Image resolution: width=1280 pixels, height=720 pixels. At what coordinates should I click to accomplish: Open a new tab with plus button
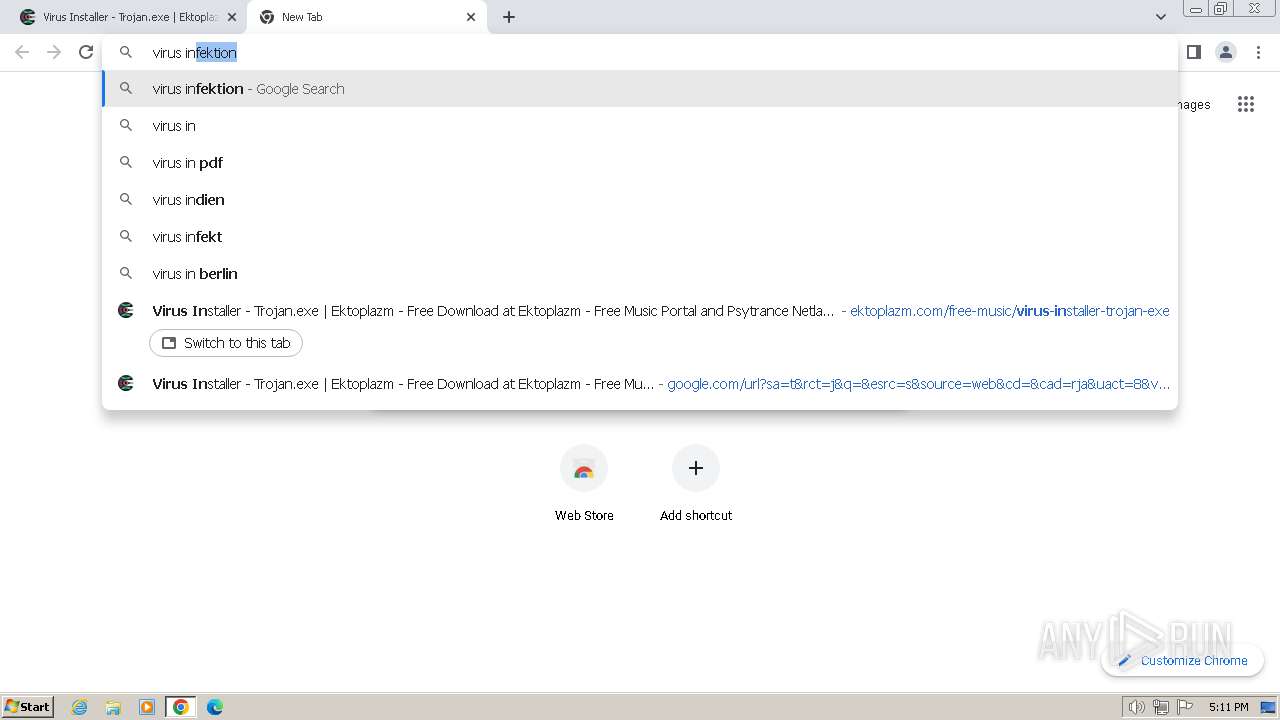509,17
